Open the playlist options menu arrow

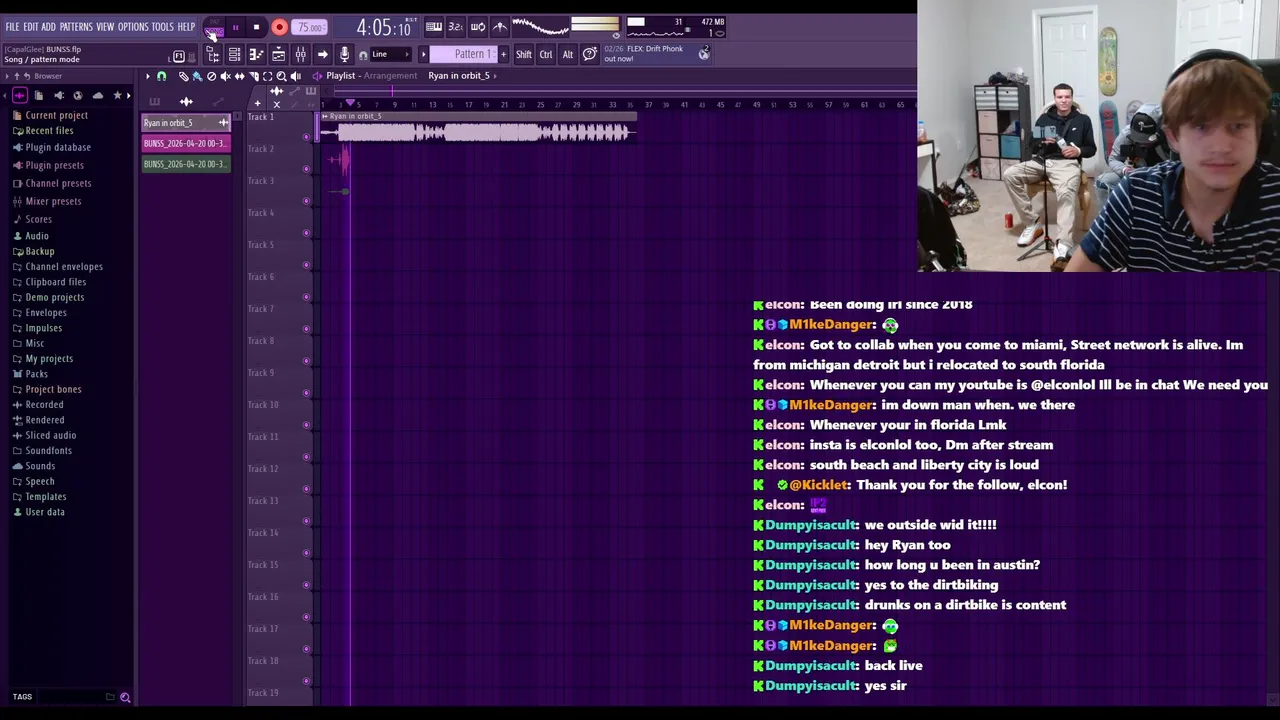click(147, 76)
